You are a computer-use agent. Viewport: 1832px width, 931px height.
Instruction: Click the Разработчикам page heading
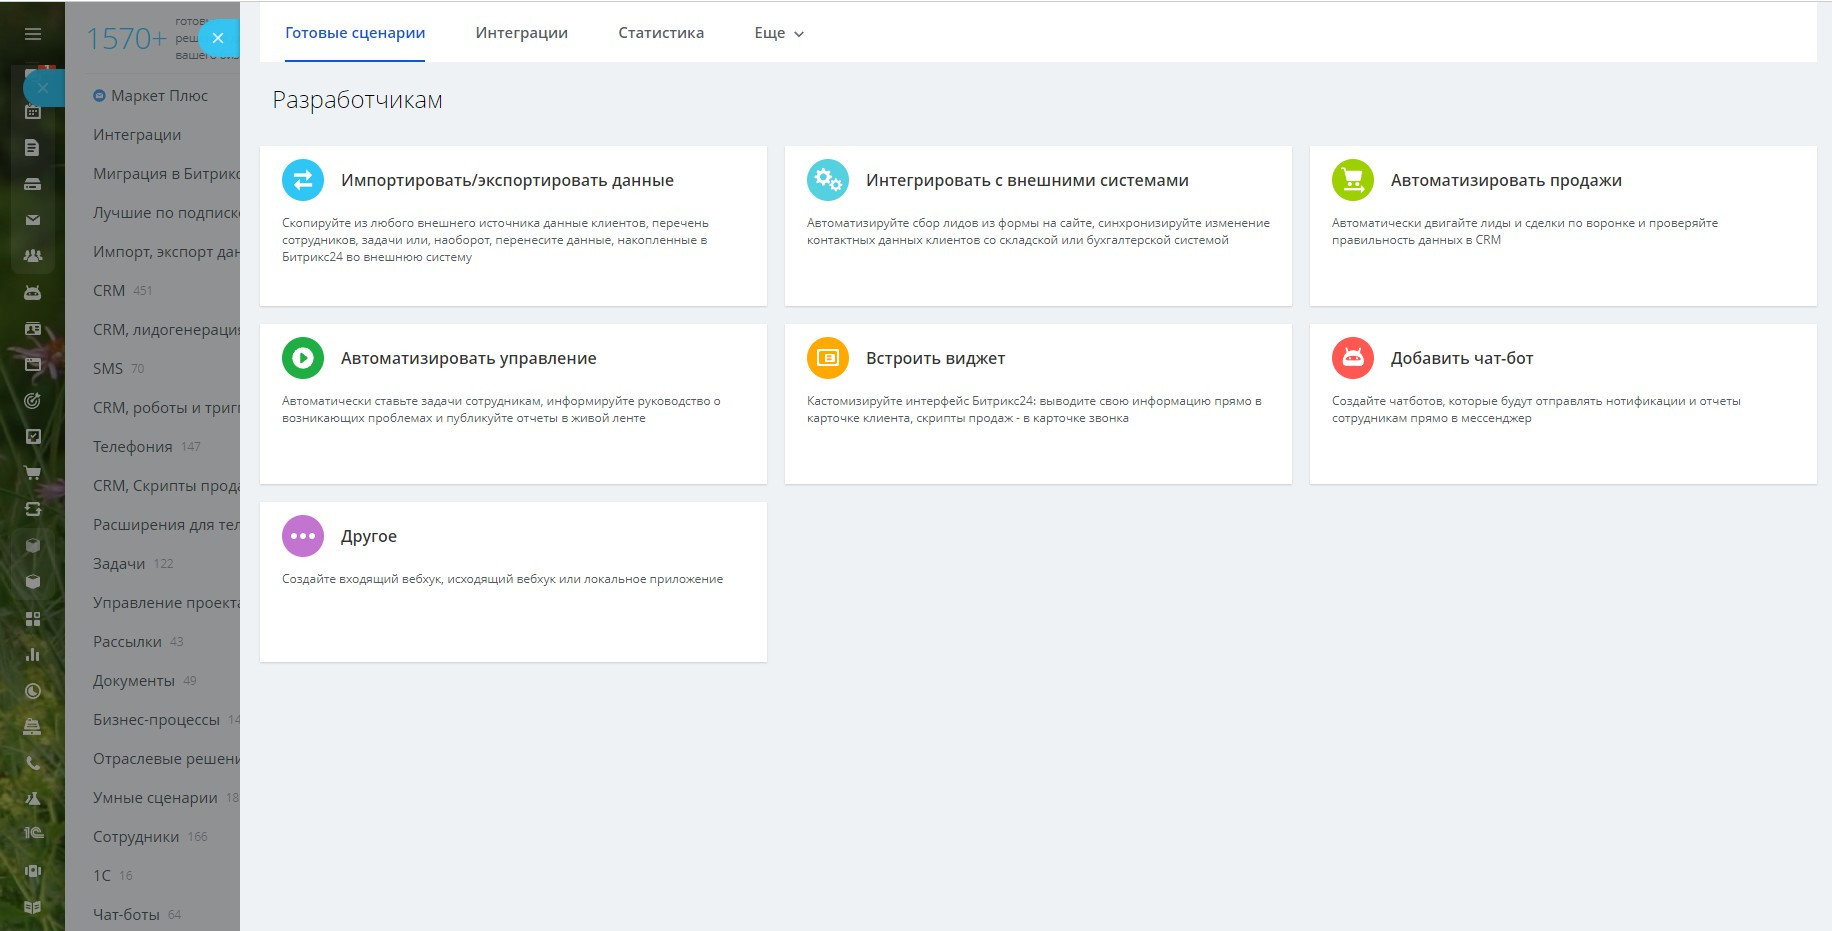[357, 100]
